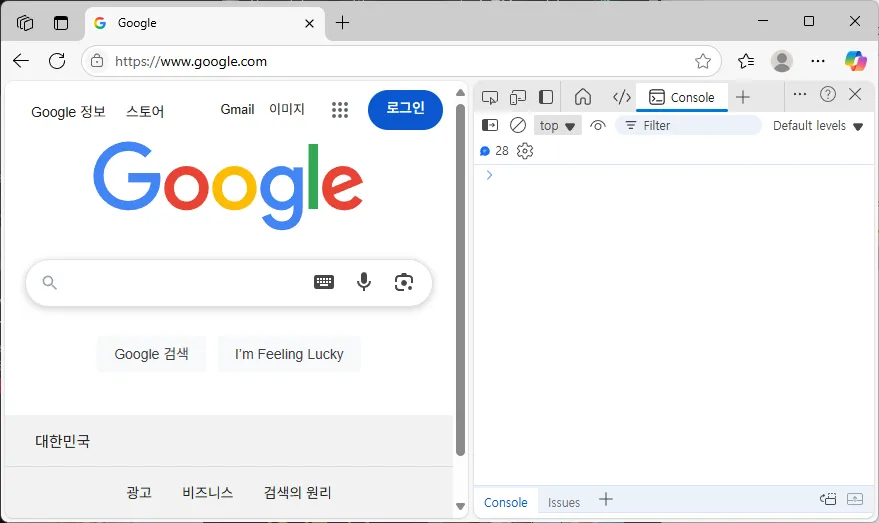Open the top context dropdown
The width and height of the screenshot is (879, 523).
click(x=558, y=126)
